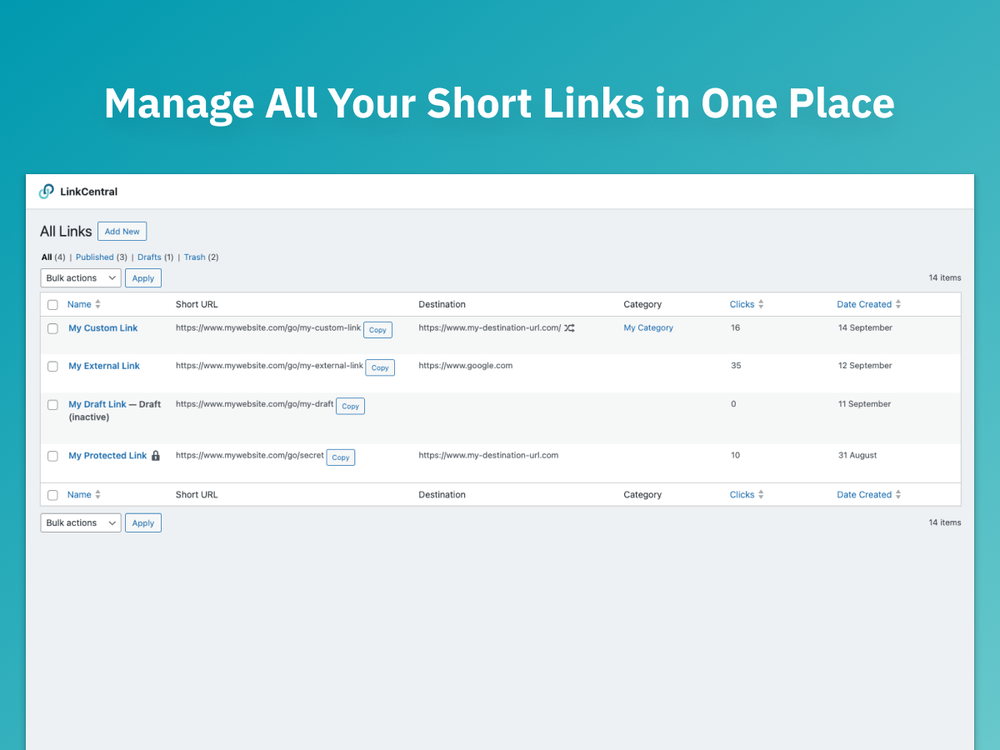1000x750 pixels.
Task: Open the top Bulk actions dropdown
Action: pos(80,277)
